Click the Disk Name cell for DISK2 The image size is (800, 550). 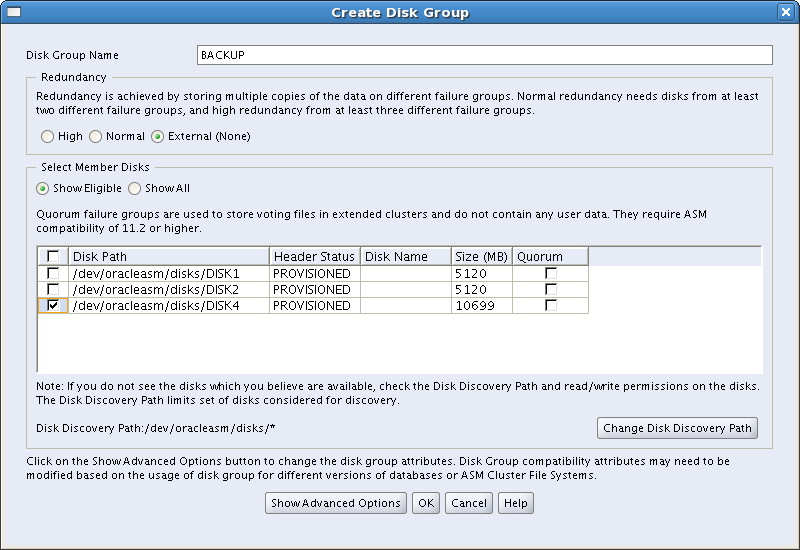coord(406,289)
